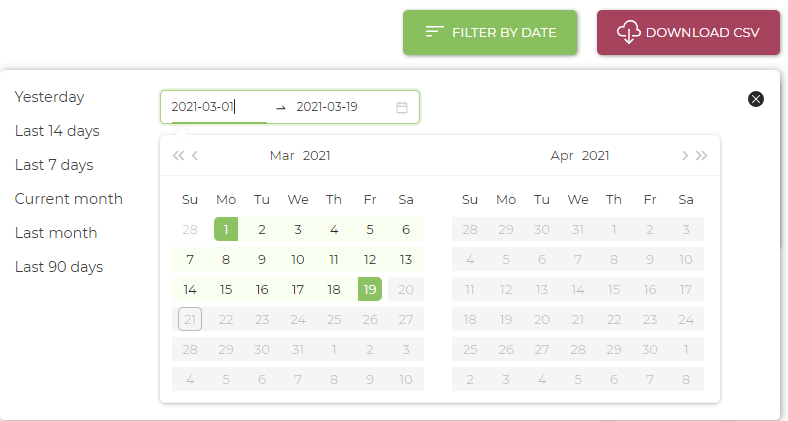This screenshot has height=421, width=788.
Task: Click the start date field 2021-03-01
Action: coord(219,107)
